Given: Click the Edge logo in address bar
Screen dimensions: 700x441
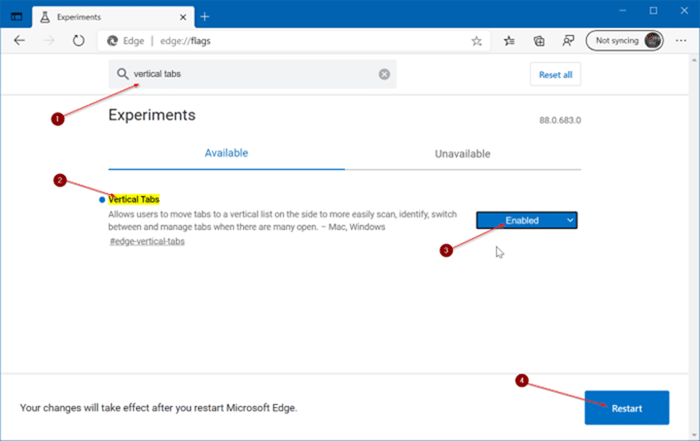Looking at the screenshot, I should (112, 41).
